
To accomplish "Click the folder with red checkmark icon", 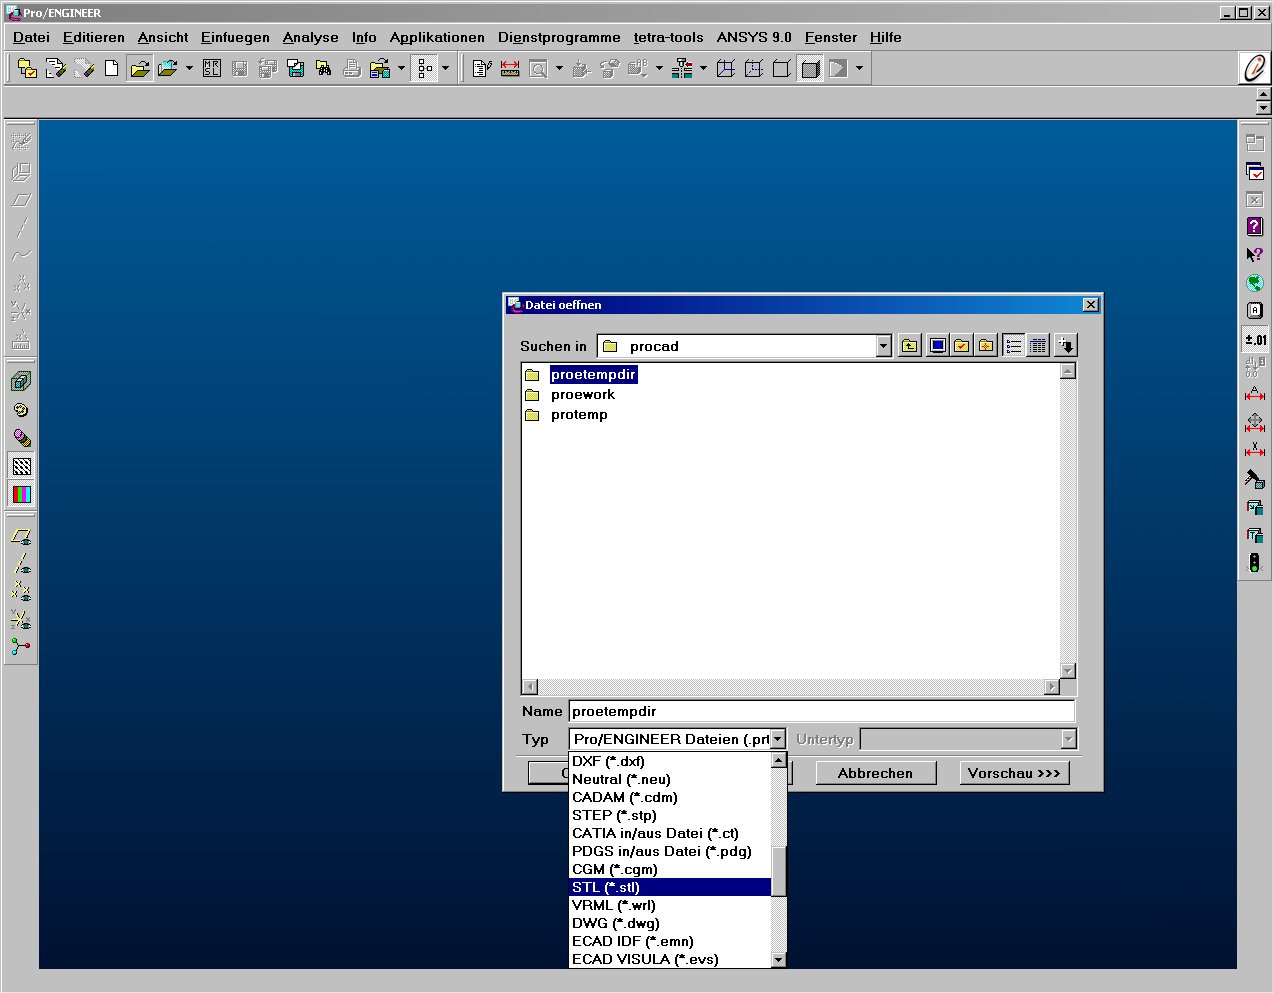I will pos(961,346).
